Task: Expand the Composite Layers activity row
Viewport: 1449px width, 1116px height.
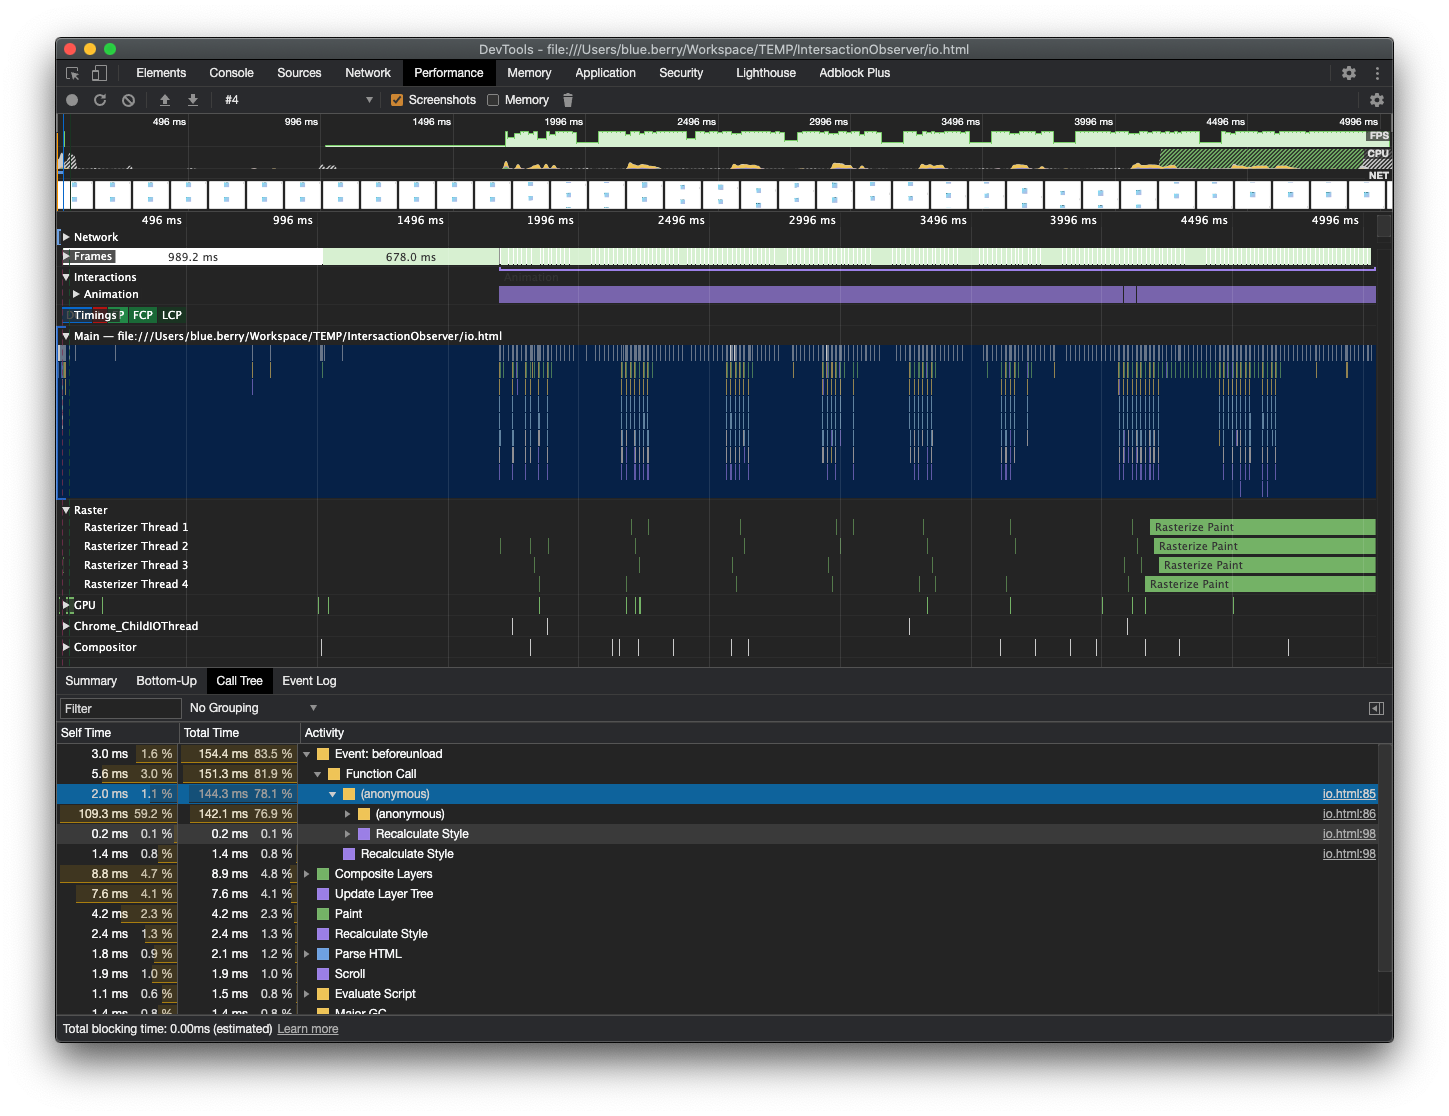Action: click(x=307, y=874)
